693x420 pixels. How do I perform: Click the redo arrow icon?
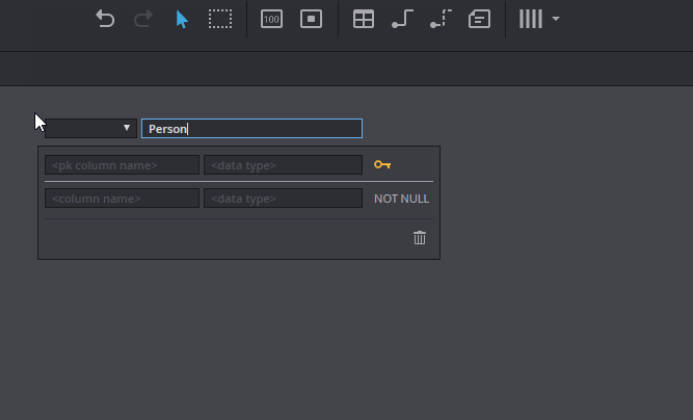click(143, 19)
